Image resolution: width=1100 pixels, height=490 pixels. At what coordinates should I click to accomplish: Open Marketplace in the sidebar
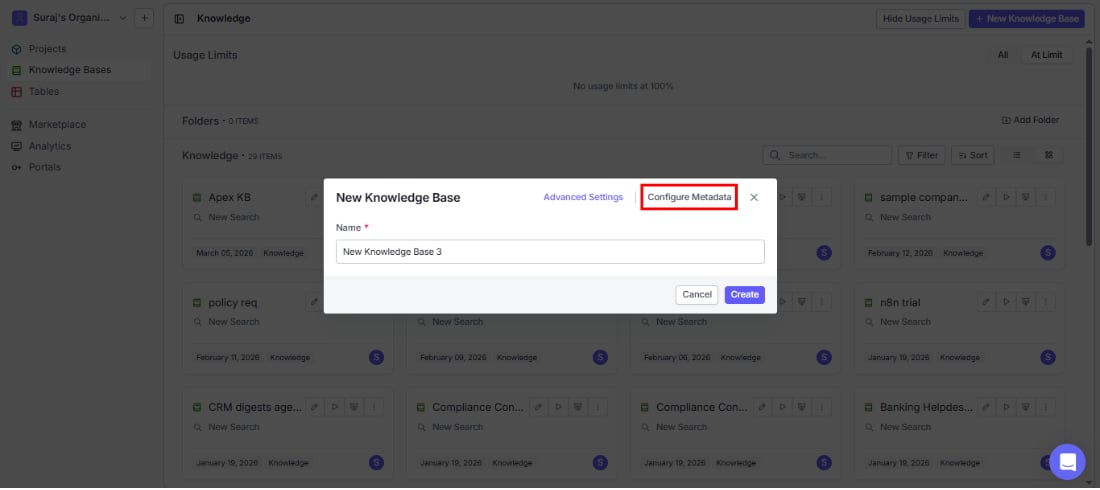(57, 125)
